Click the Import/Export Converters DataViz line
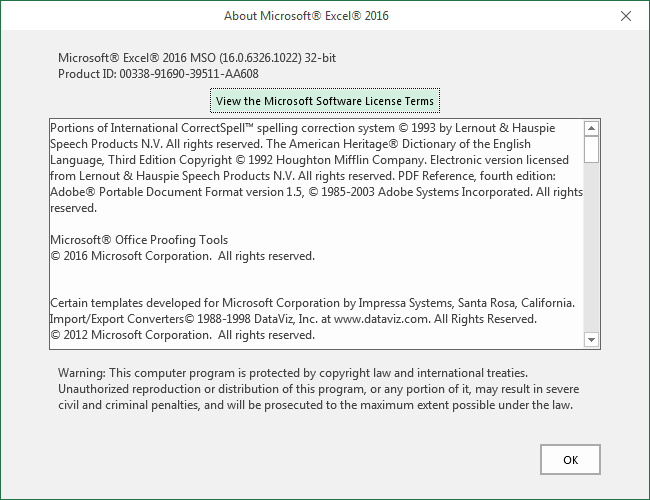The height and width of the screenshot is (500, 650). [293, 319]
